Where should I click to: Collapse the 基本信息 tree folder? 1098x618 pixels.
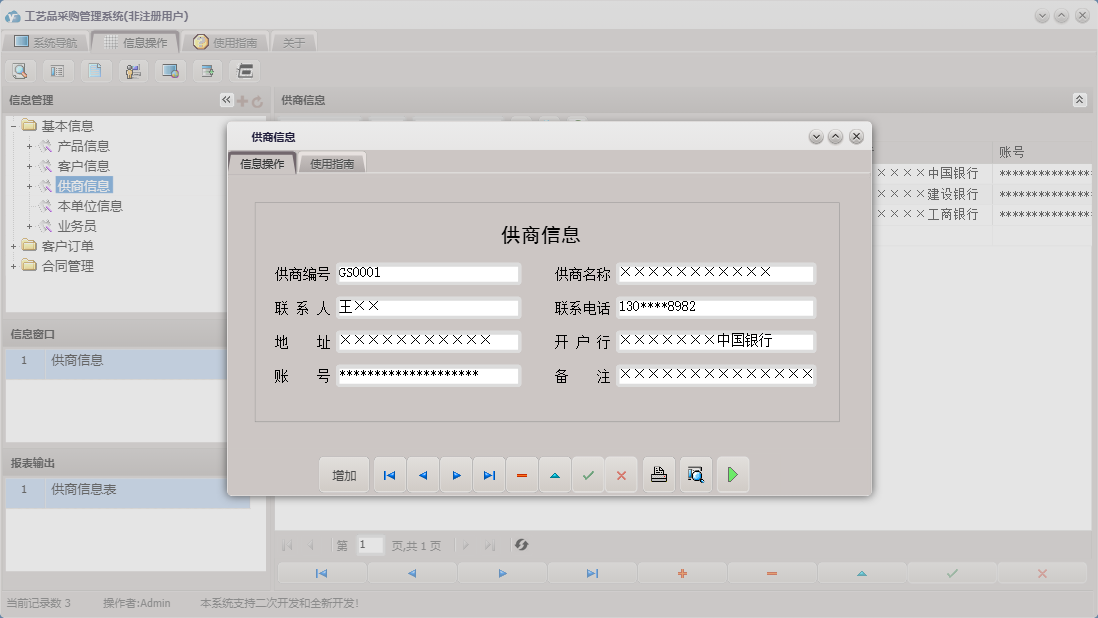pos(13,126)
